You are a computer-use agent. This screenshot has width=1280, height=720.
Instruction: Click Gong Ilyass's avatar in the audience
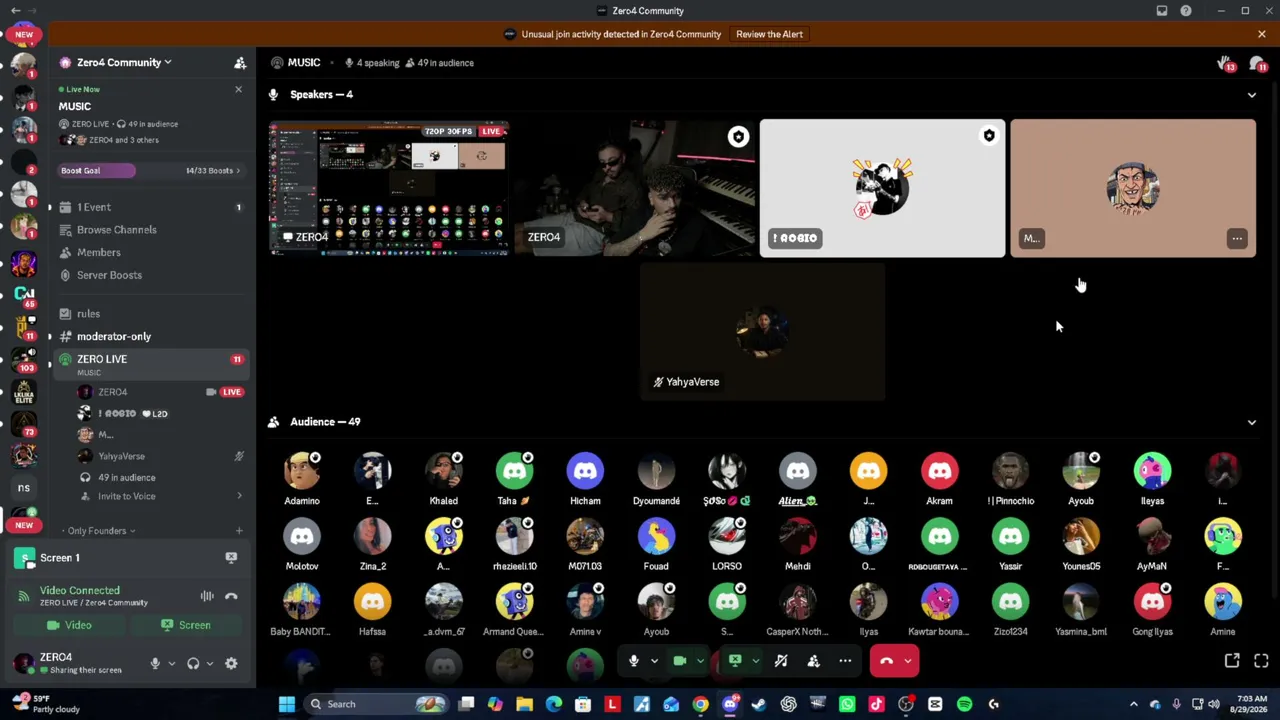tap(1152, 602)
